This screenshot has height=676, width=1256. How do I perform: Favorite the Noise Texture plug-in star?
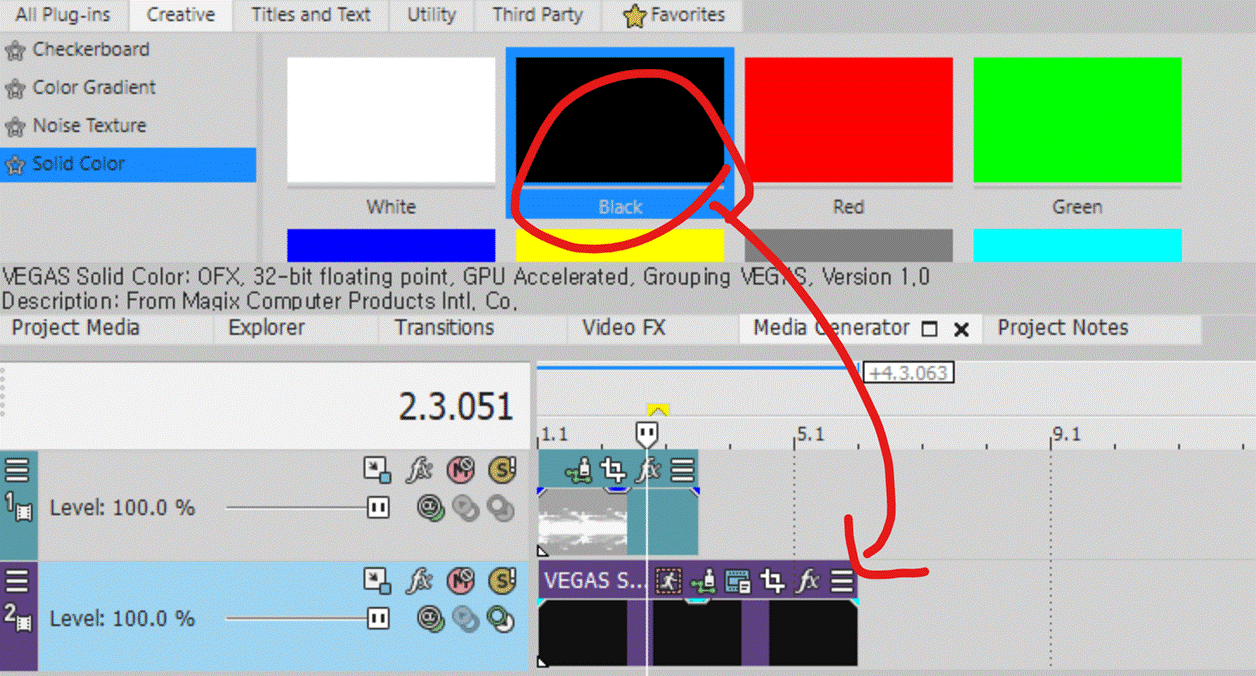tap(15, 127)
